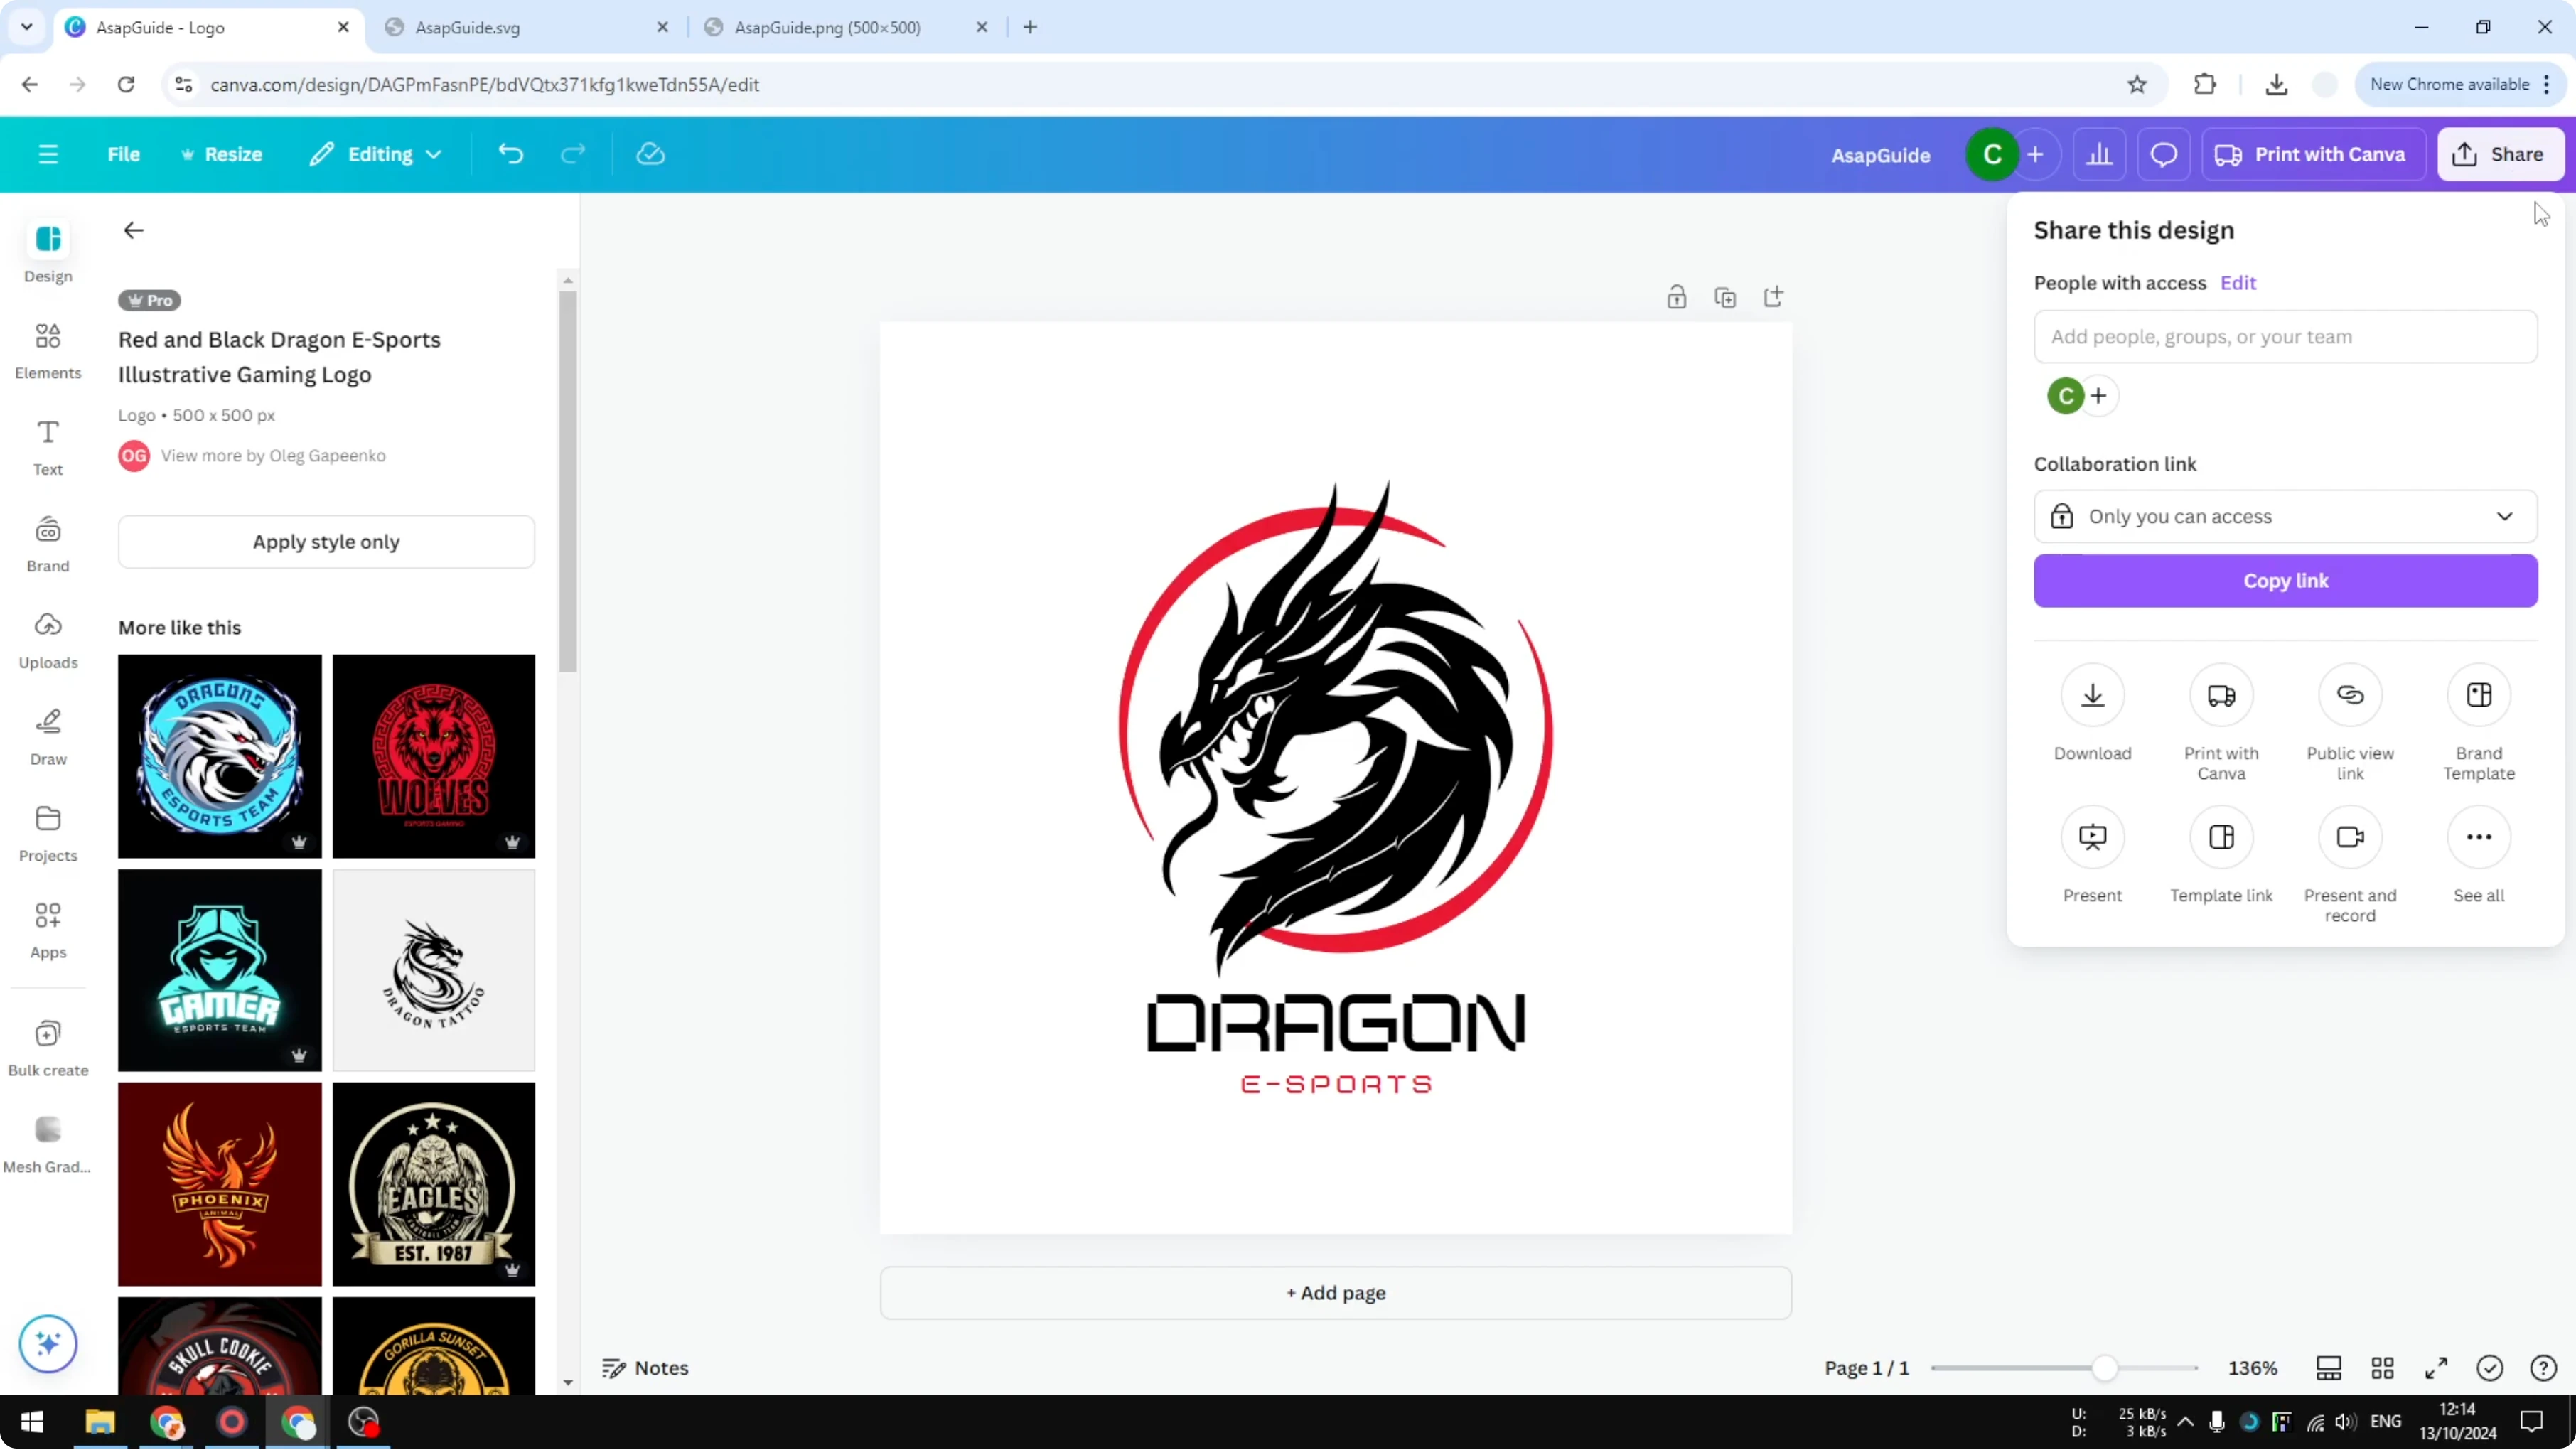
Task: Toggle grid view in the bottom bar
Action: tap(2383, 1368)
